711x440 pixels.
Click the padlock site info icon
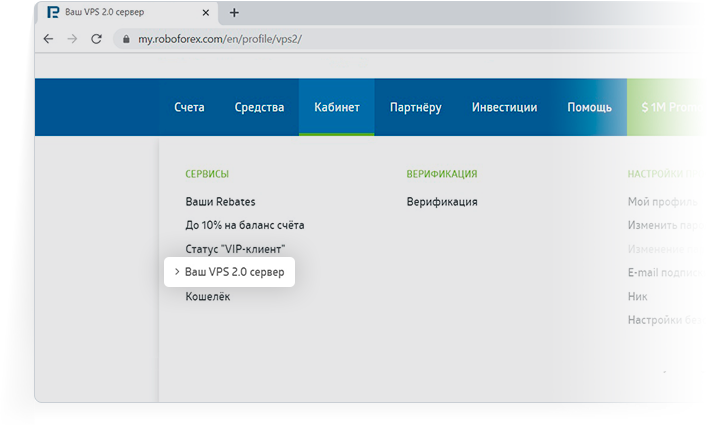click(x=126, y=39)
